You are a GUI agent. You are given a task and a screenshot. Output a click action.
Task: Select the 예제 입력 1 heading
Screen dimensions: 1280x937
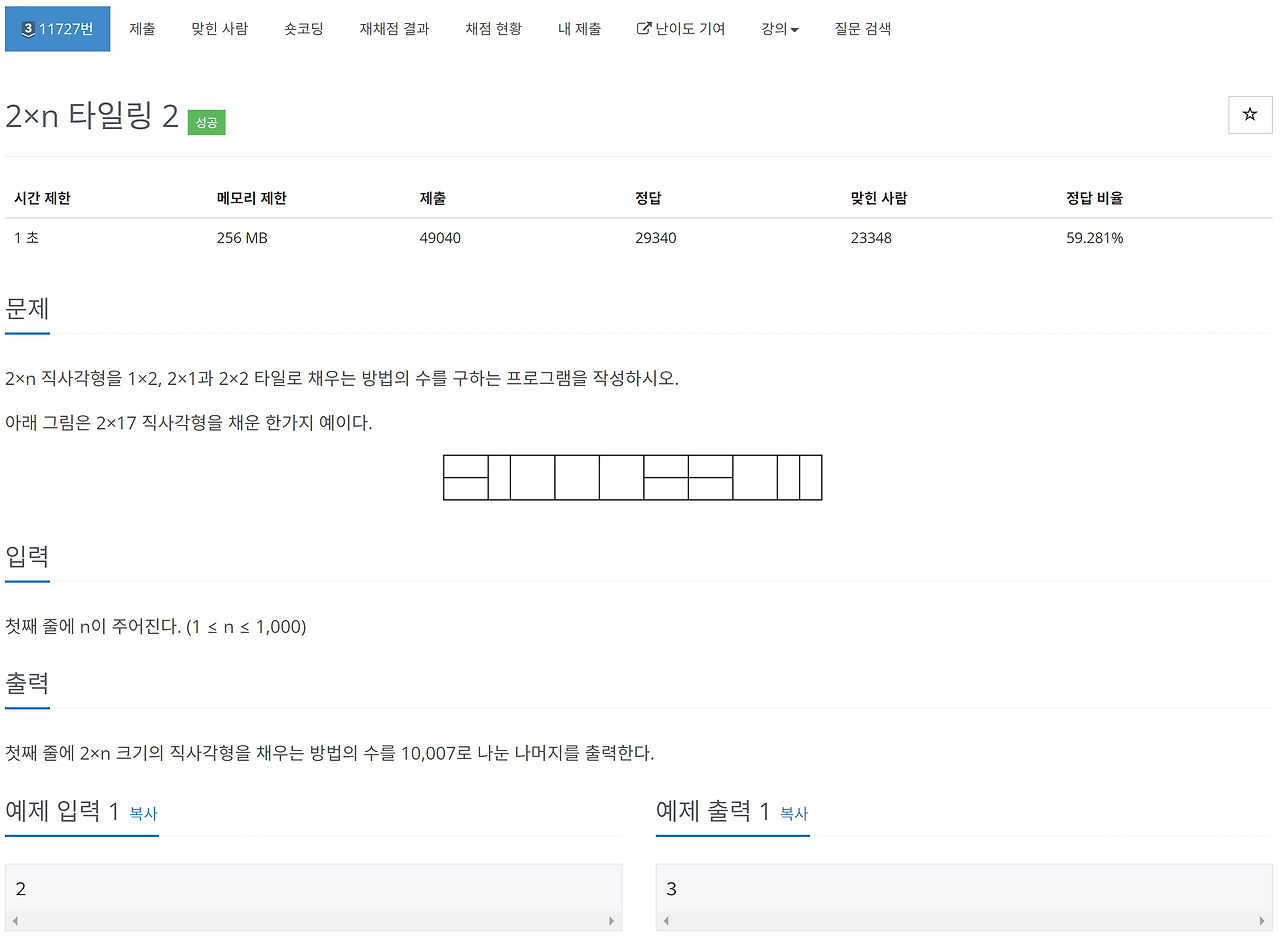tap(62, 812)
